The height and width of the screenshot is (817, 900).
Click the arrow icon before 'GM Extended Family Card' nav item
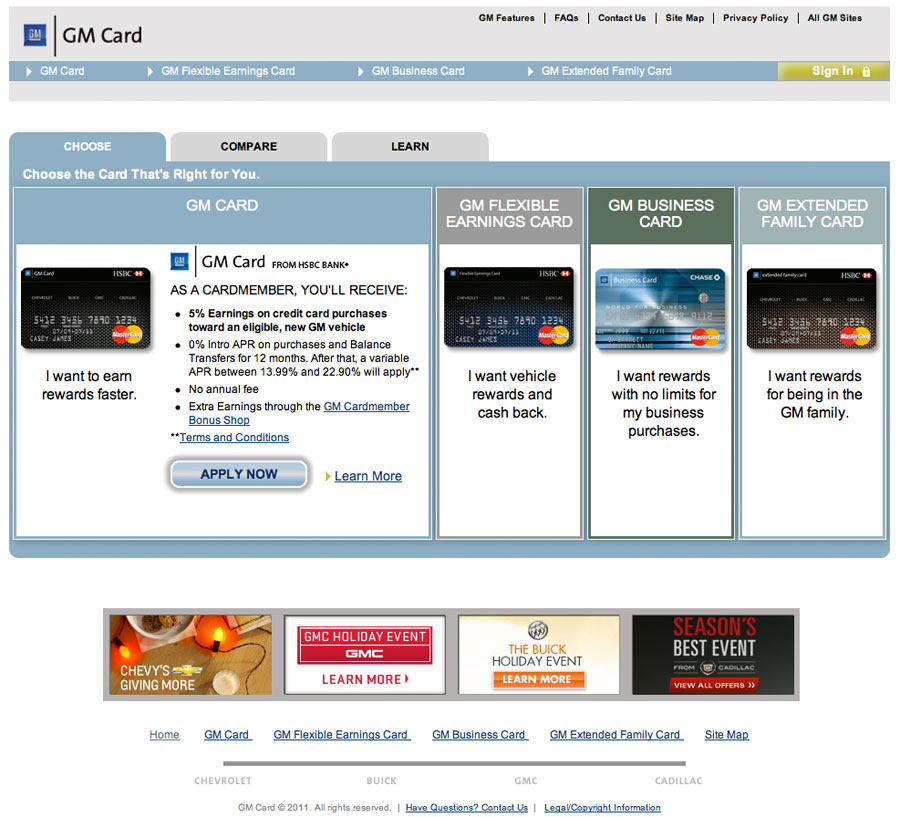click(530, 71)
